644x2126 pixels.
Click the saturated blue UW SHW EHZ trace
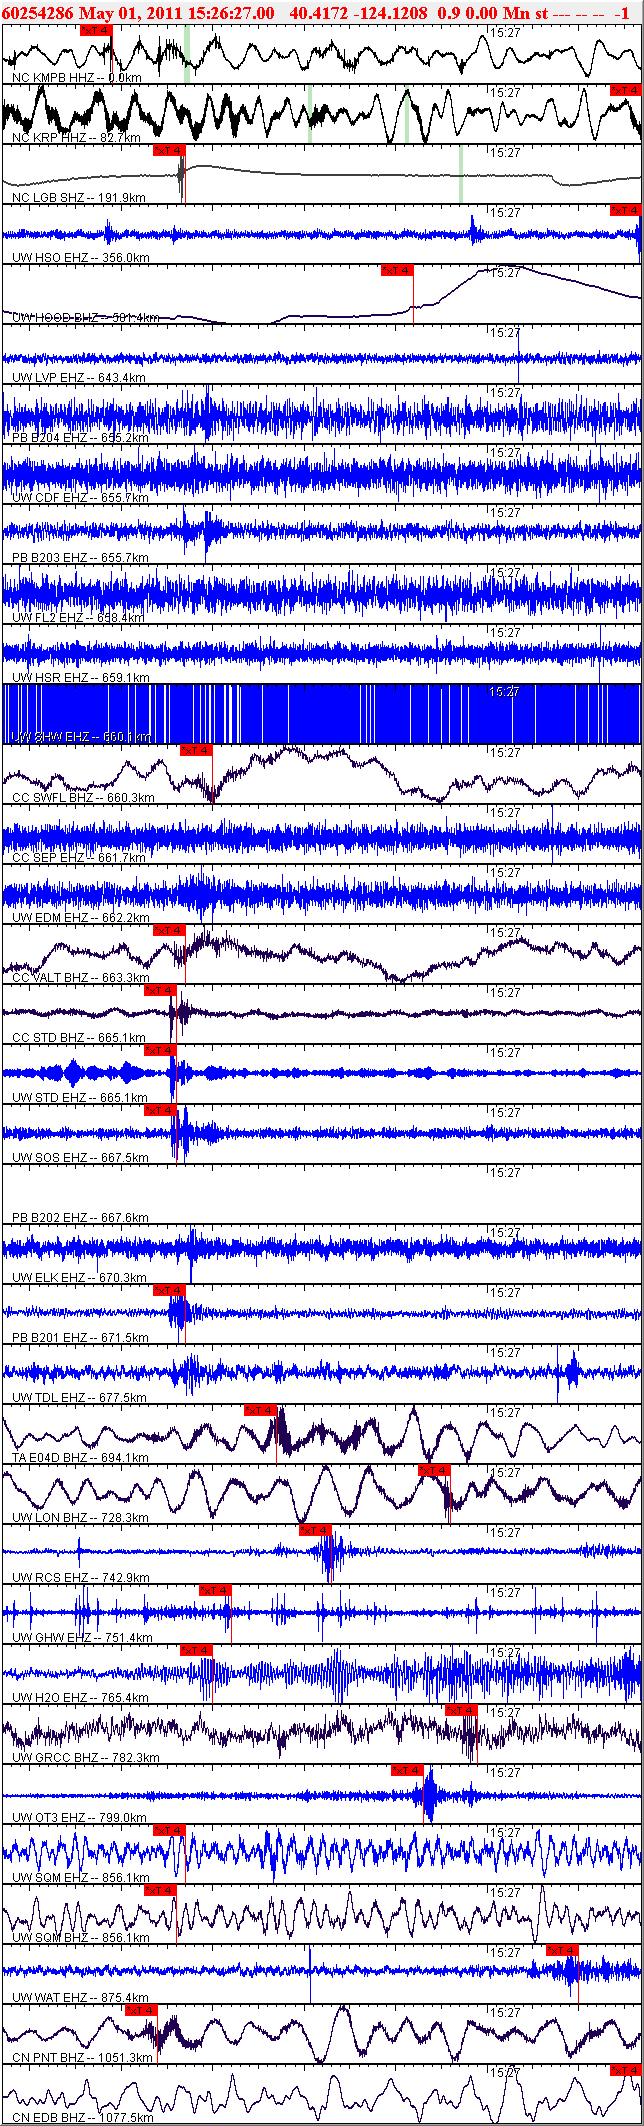(x=322, y=714)
